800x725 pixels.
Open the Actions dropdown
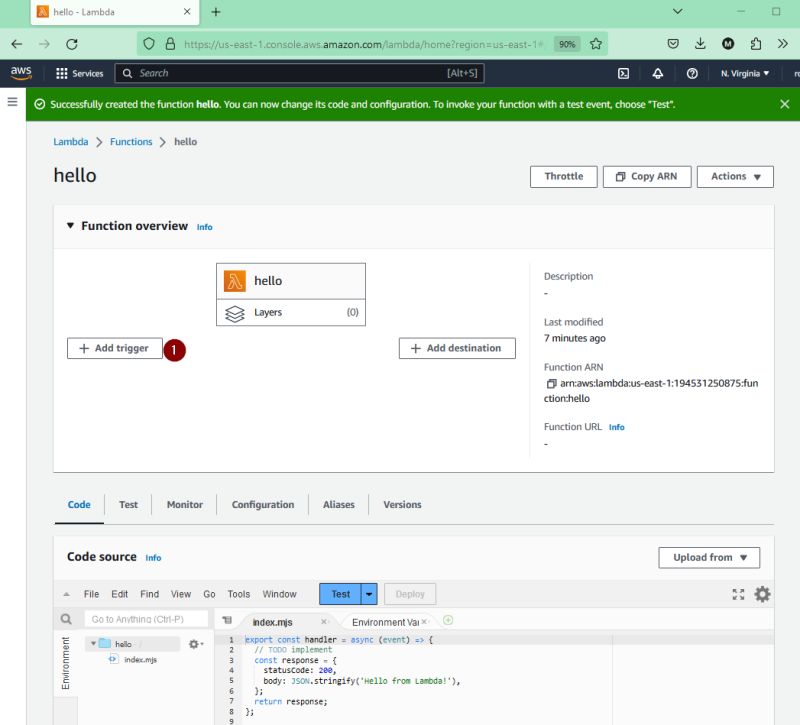point(734,176)
